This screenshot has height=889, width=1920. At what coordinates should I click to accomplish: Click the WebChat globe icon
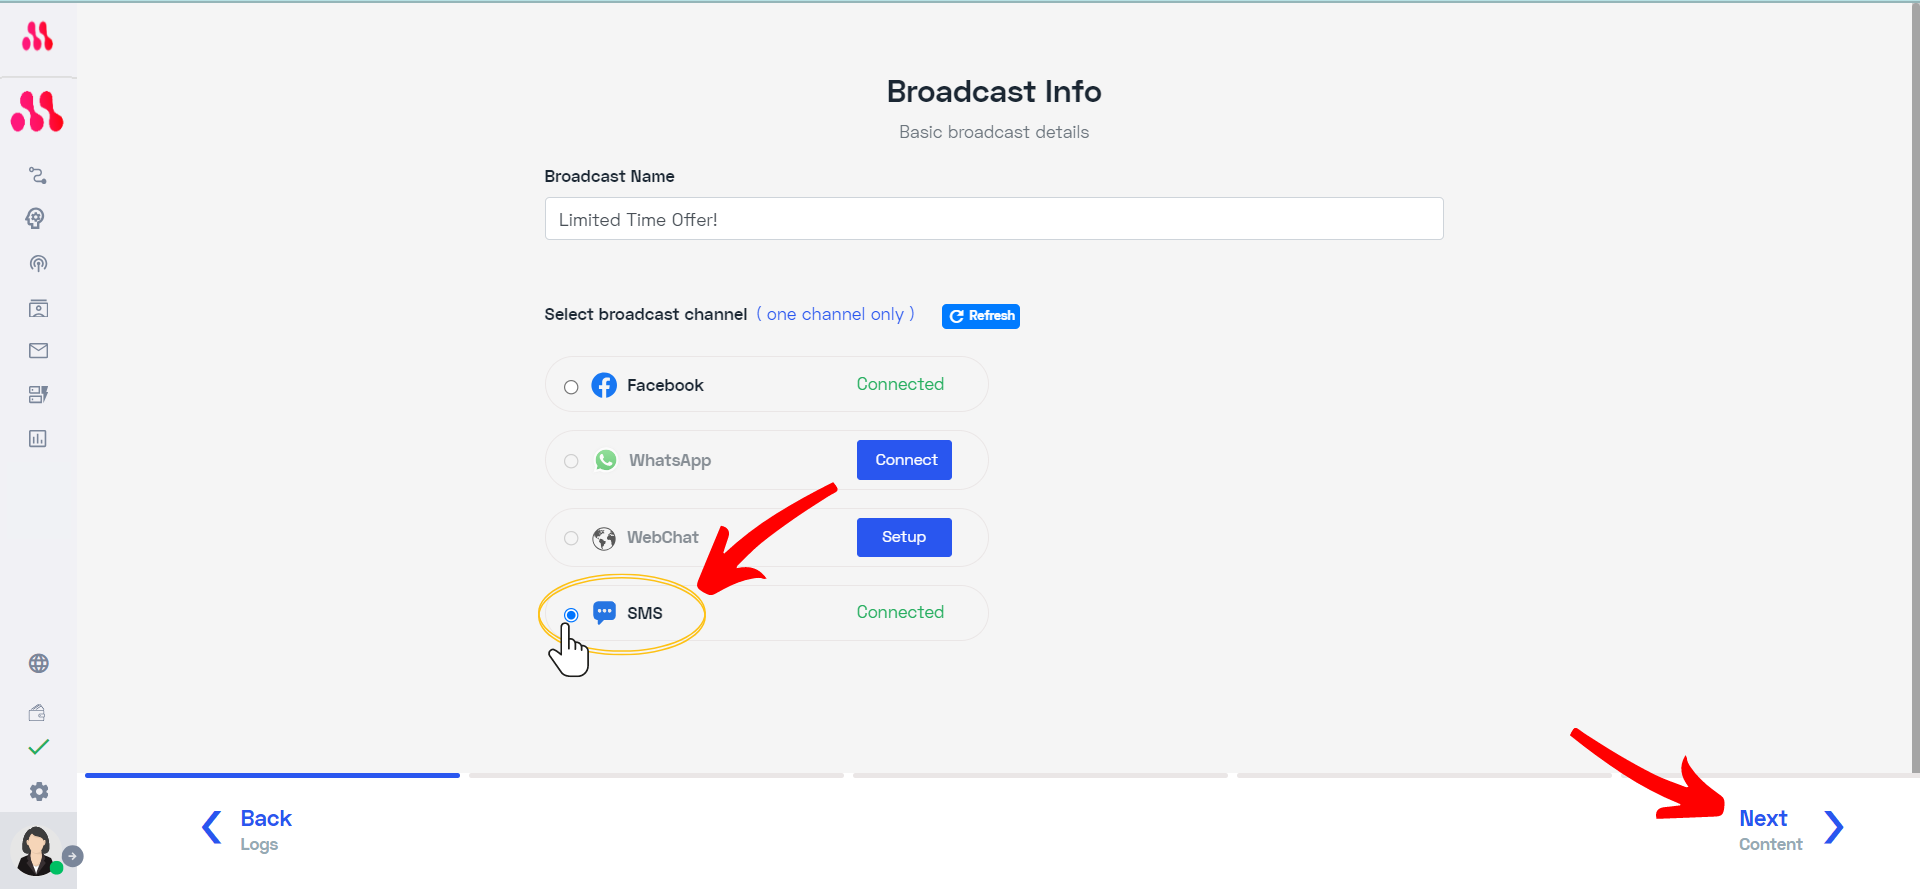click(604, 538)
